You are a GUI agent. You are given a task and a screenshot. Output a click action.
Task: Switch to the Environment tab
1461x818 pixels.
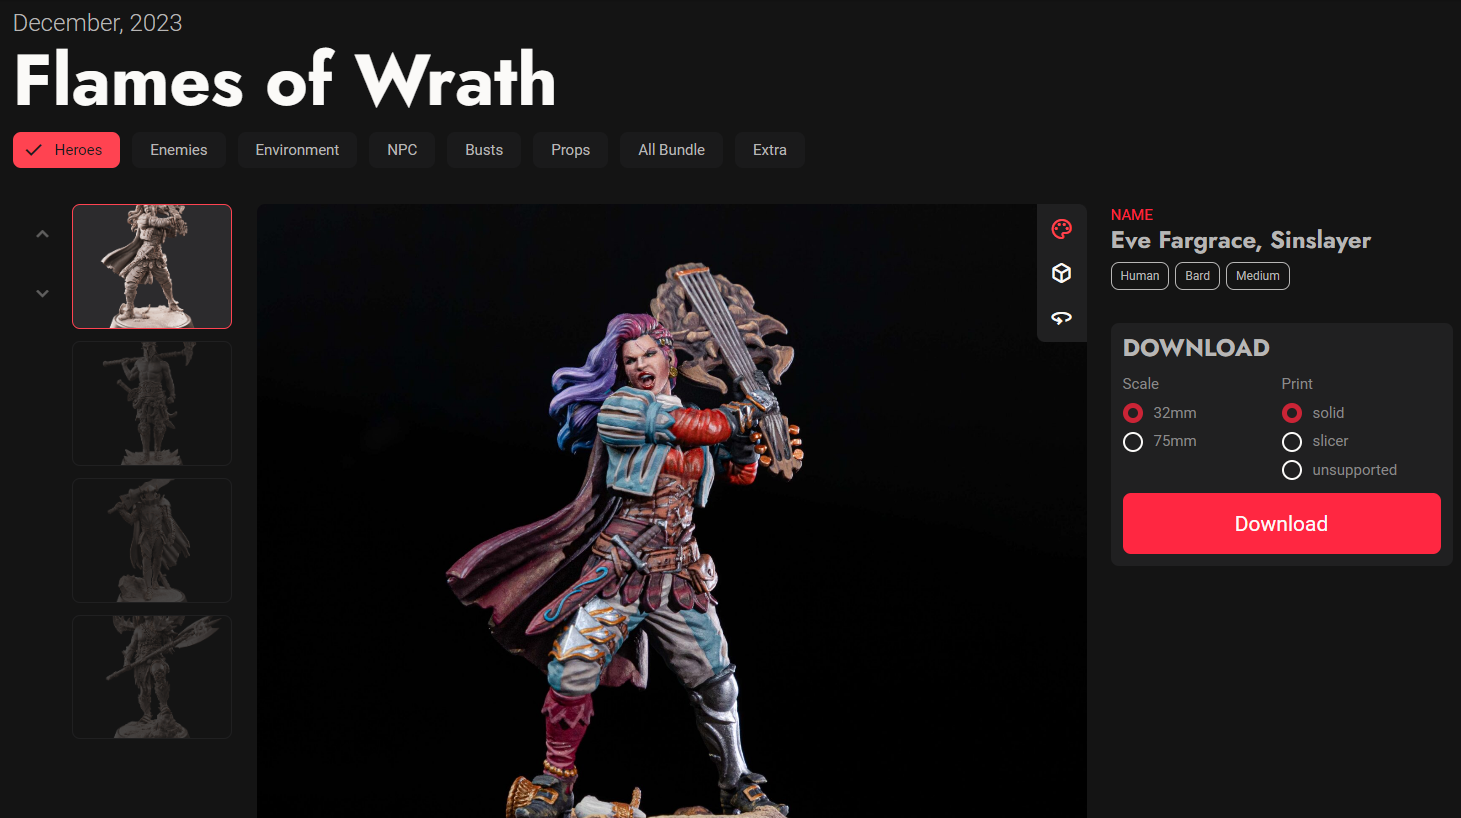(297, 150)
